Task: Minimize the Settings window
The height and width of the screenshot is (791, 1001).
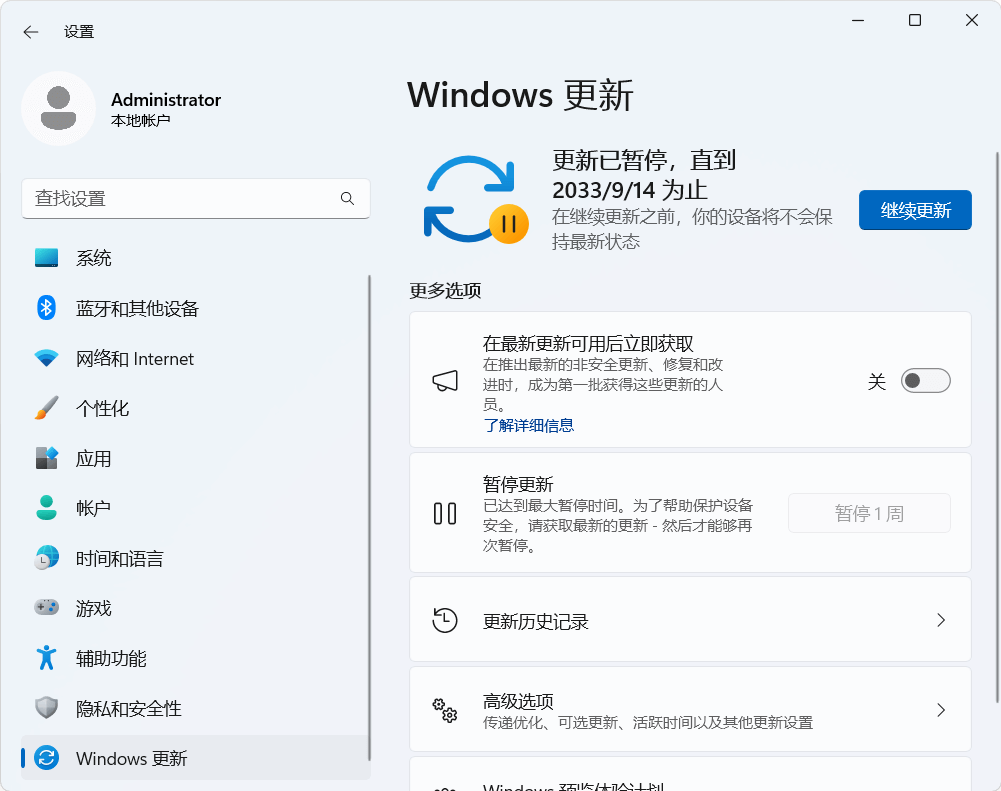Action: pos(858,20)
